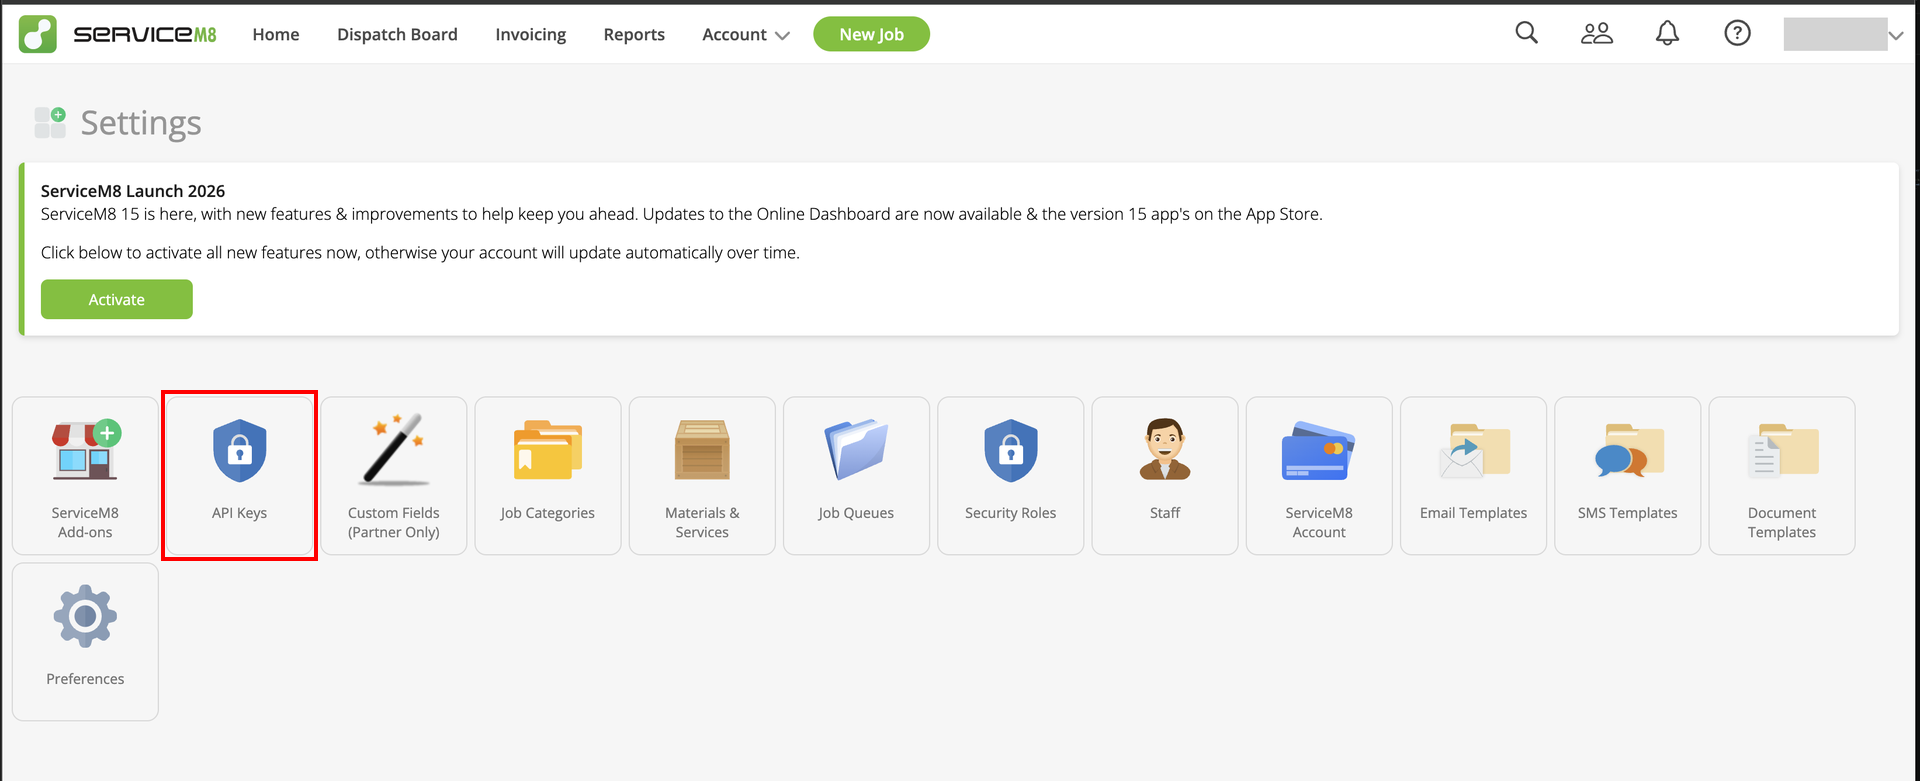Click the New Job button
1920x781 pixels.
click(871, 34)
